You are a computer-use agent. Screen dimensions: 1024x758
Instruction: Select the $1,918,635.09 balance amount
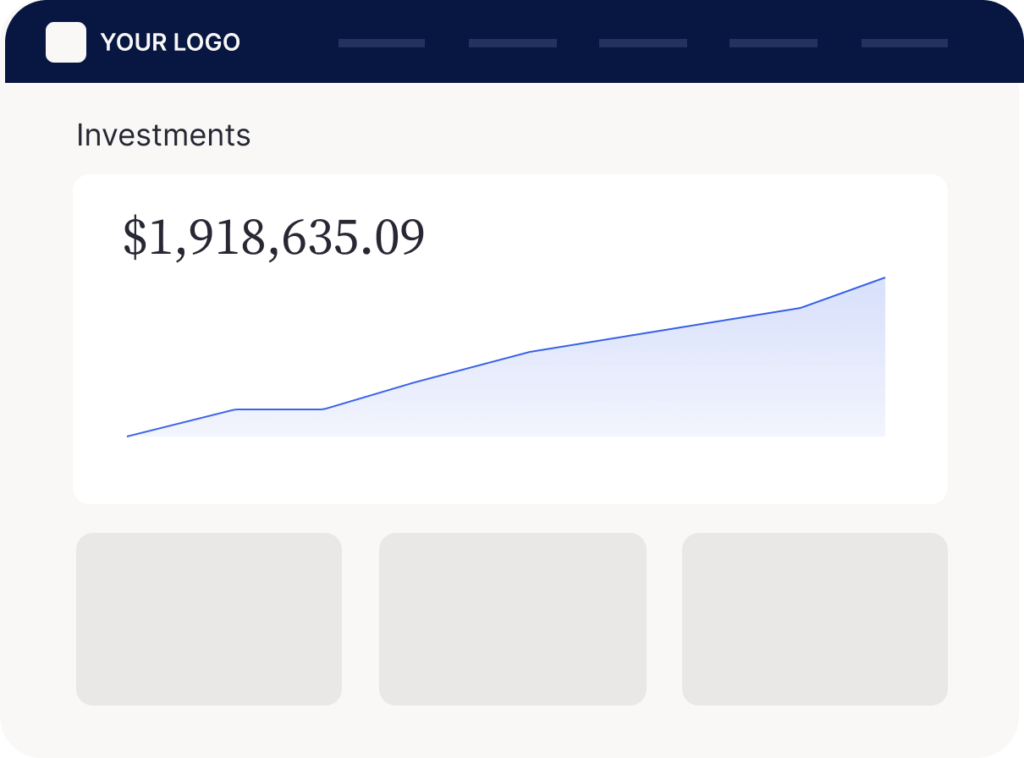click(273, 237)
